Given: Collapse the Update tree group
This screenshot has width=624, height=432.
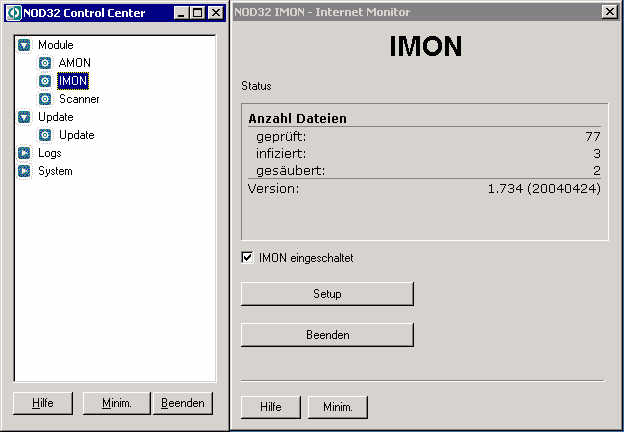Looking at the screenshot, I should (x=24, y=117).
